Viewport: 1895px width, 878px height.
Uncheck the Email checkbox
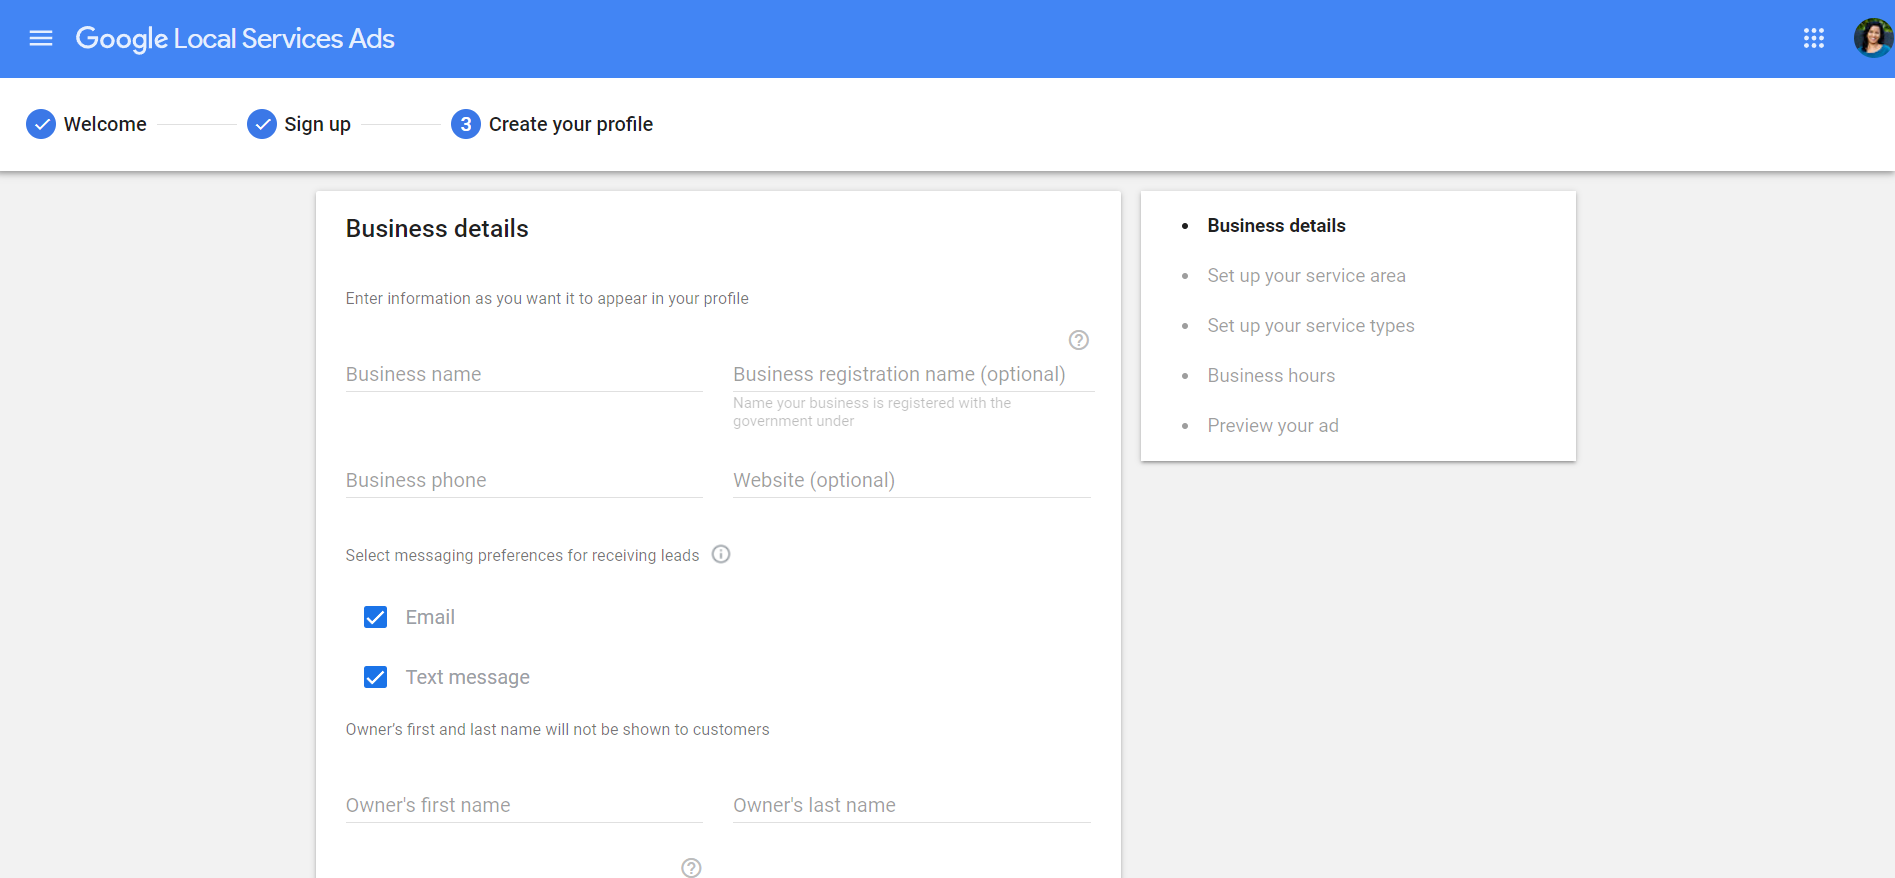pos(375,617)
